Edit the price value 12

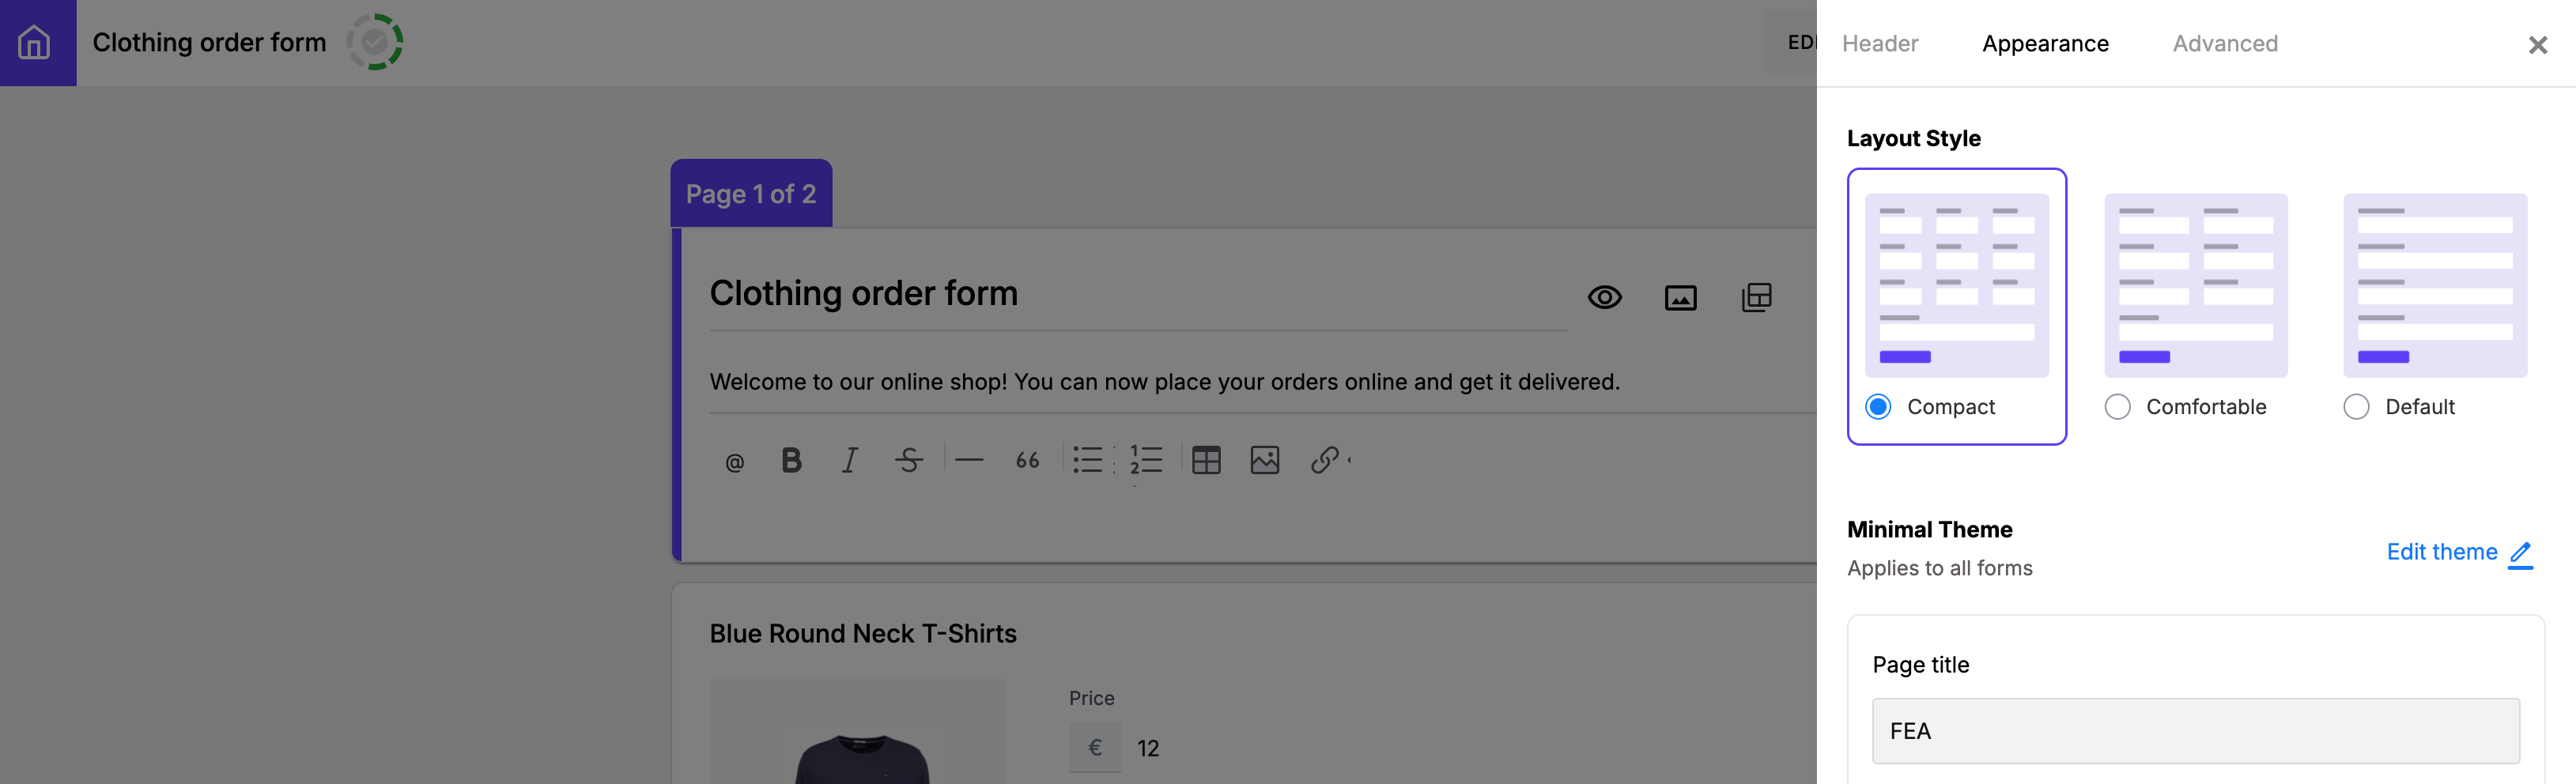(x=1148, y=748)
